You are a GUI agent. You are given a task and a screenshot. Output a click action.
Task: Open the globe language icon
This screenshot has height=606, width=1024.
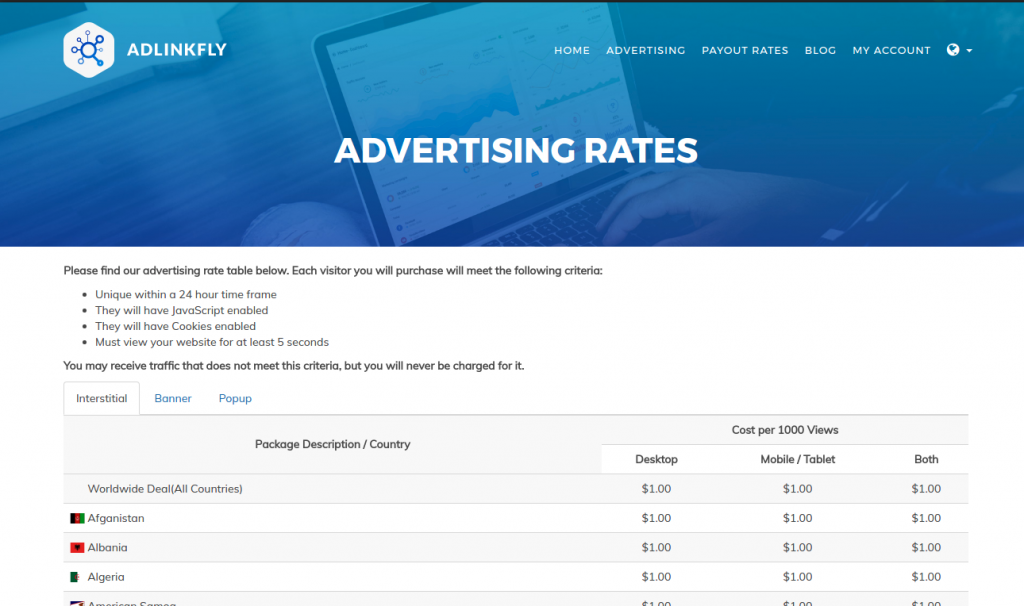(x=952, y=50)
